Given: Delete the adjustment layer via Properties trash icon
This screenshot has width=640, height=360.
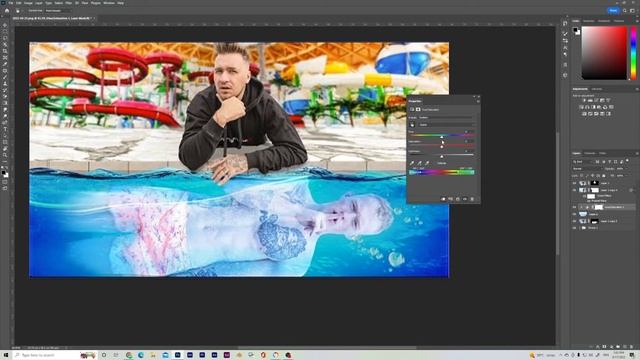Looking at the screenshot, I should (x=472, y=199).
